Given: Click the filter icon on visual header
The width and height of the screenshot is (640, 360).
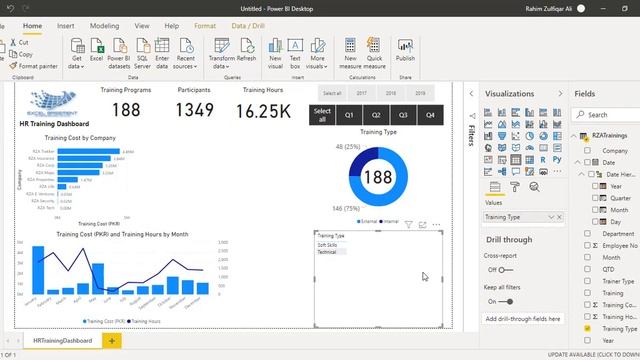Looking at the screenshot, I should pyautogui.click(x=409, y=224).
